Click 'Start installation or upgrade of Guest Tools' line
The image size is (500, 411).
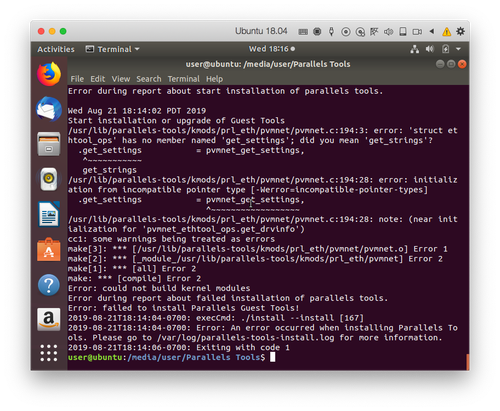(176, 121)
